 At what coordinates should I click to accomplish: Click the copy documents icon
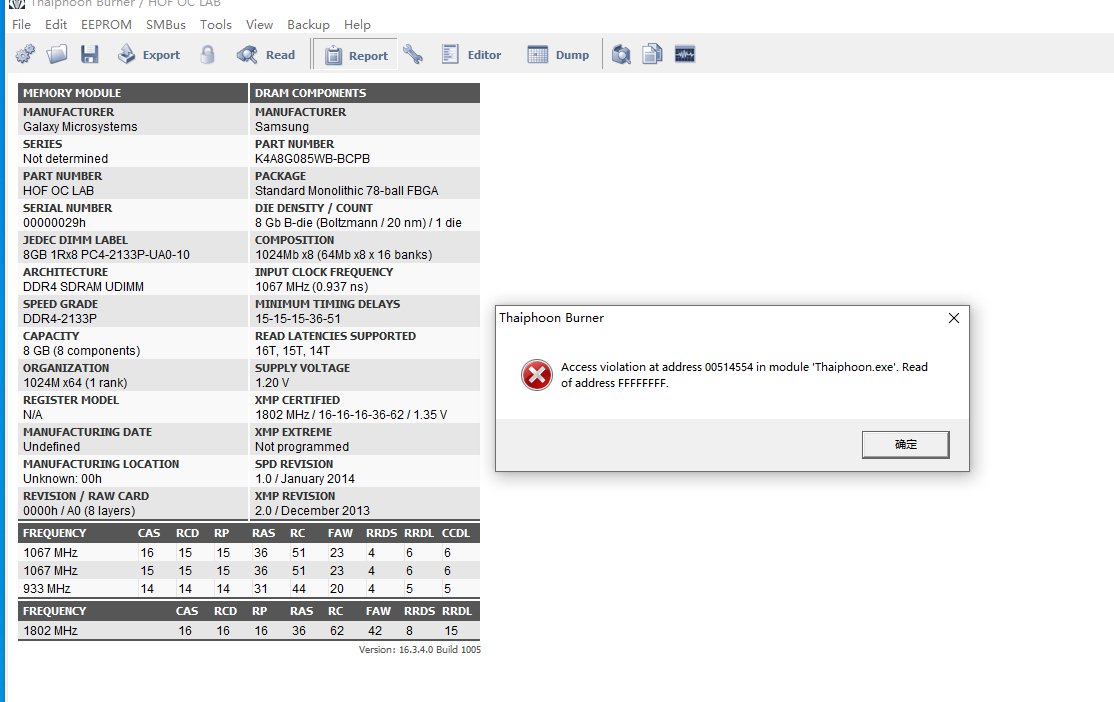point(652,55)
